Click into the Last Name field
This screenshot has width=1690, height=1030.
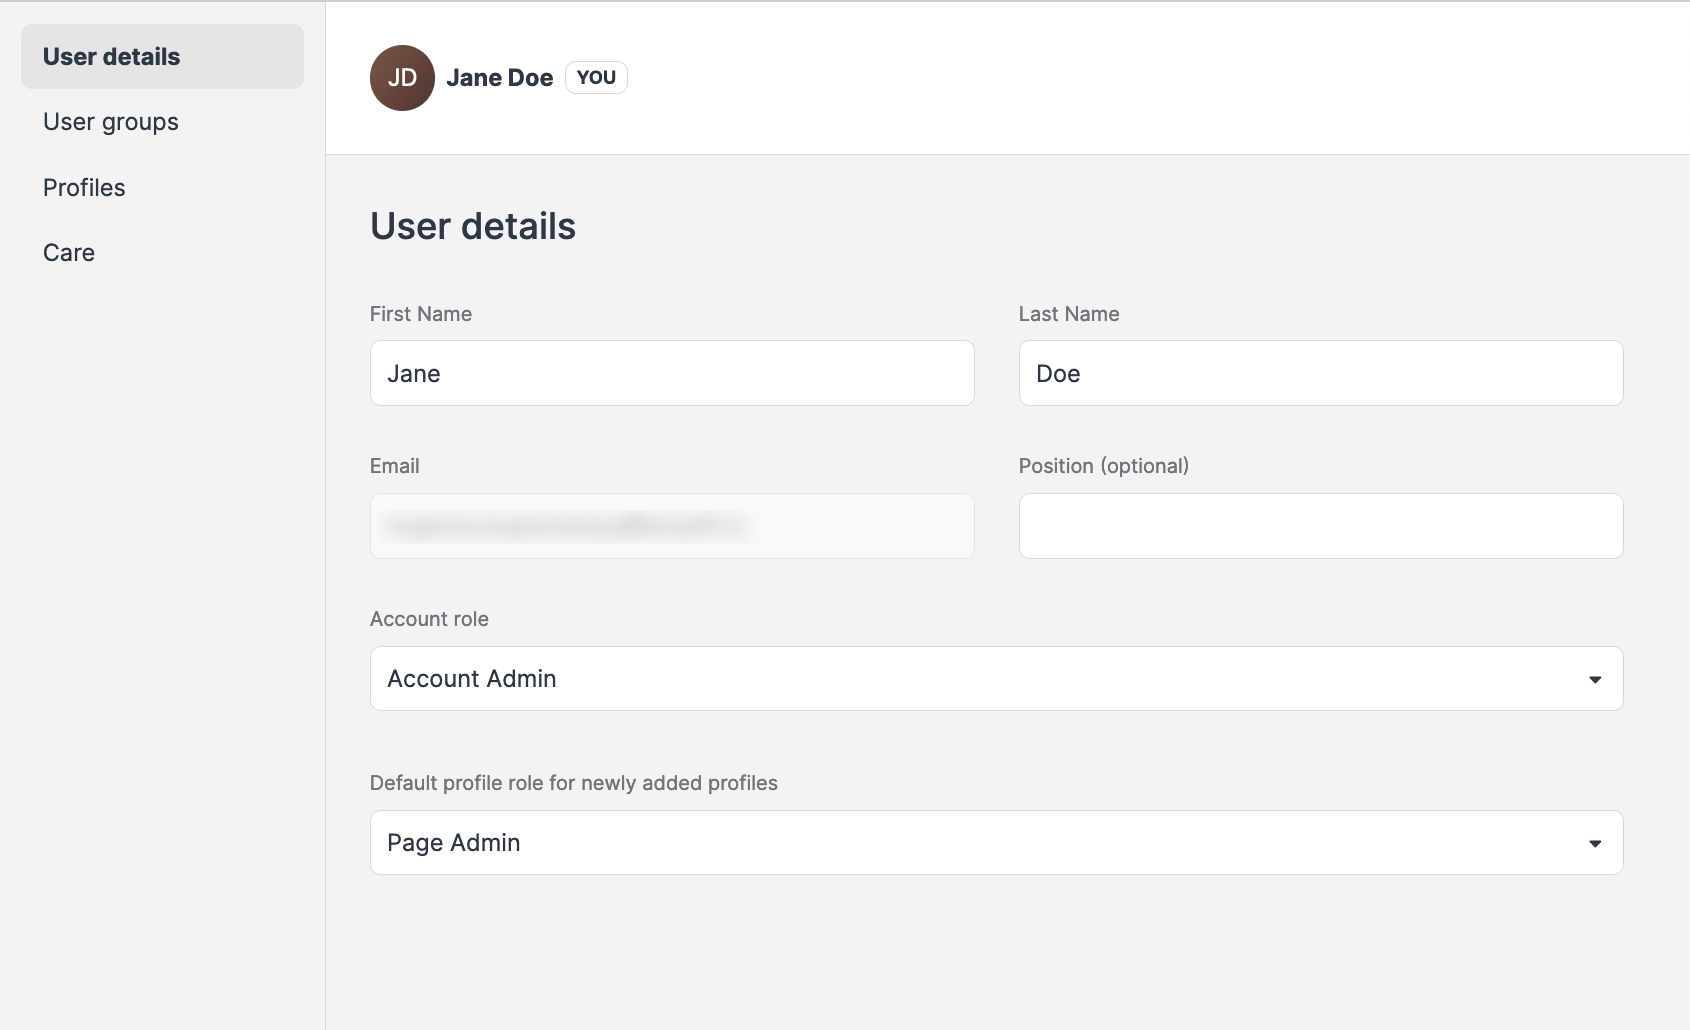[x=1320, y=373]
